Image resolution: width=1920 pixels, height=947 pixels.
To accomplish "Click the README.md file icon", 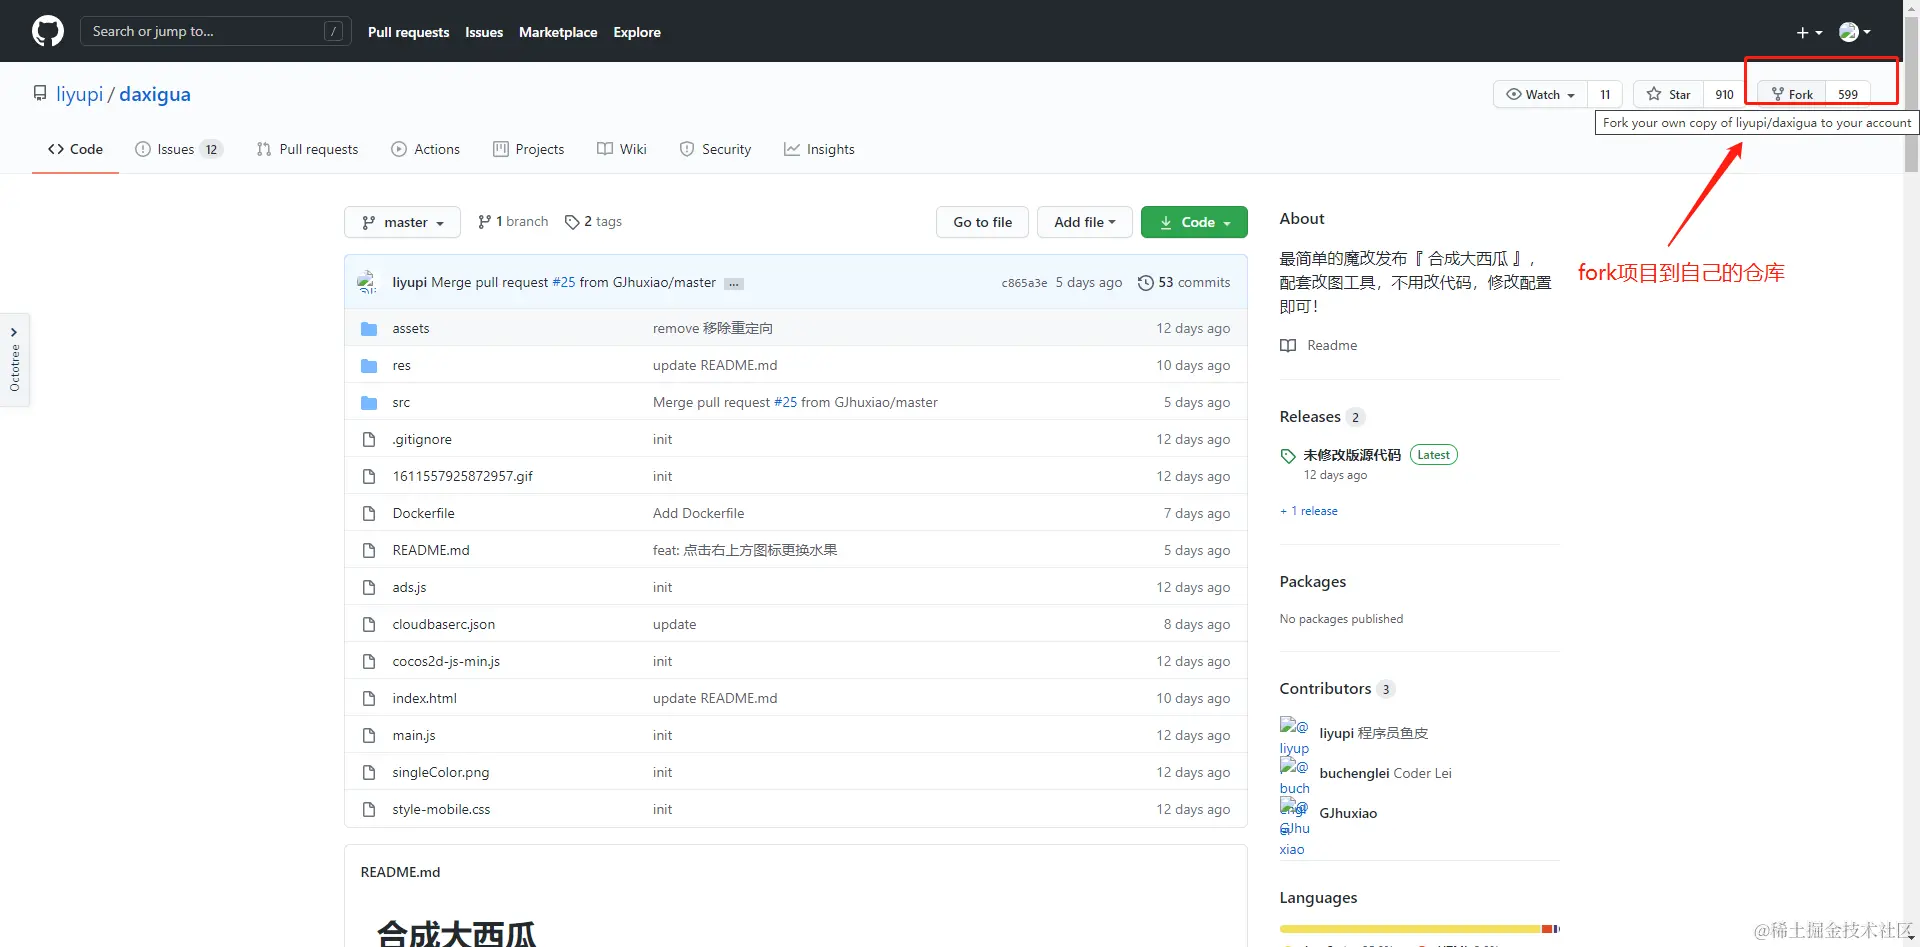I will pyautogui.click(x=369, y=550).
